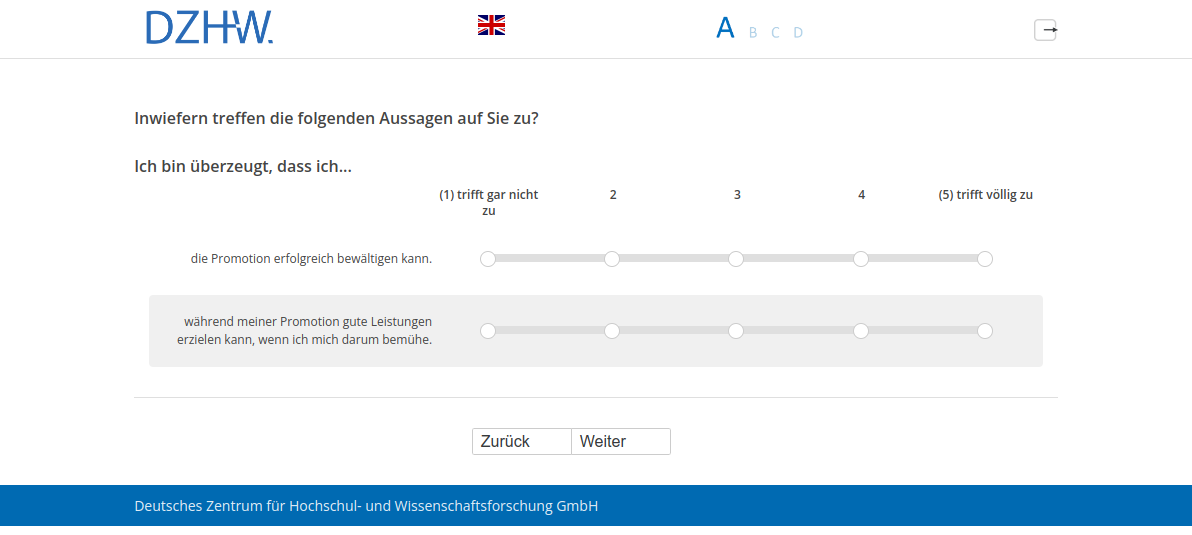
Task: Choose option 4 for 'Promotion erfolgreich bewältigen'
Action: pos(861,259)
